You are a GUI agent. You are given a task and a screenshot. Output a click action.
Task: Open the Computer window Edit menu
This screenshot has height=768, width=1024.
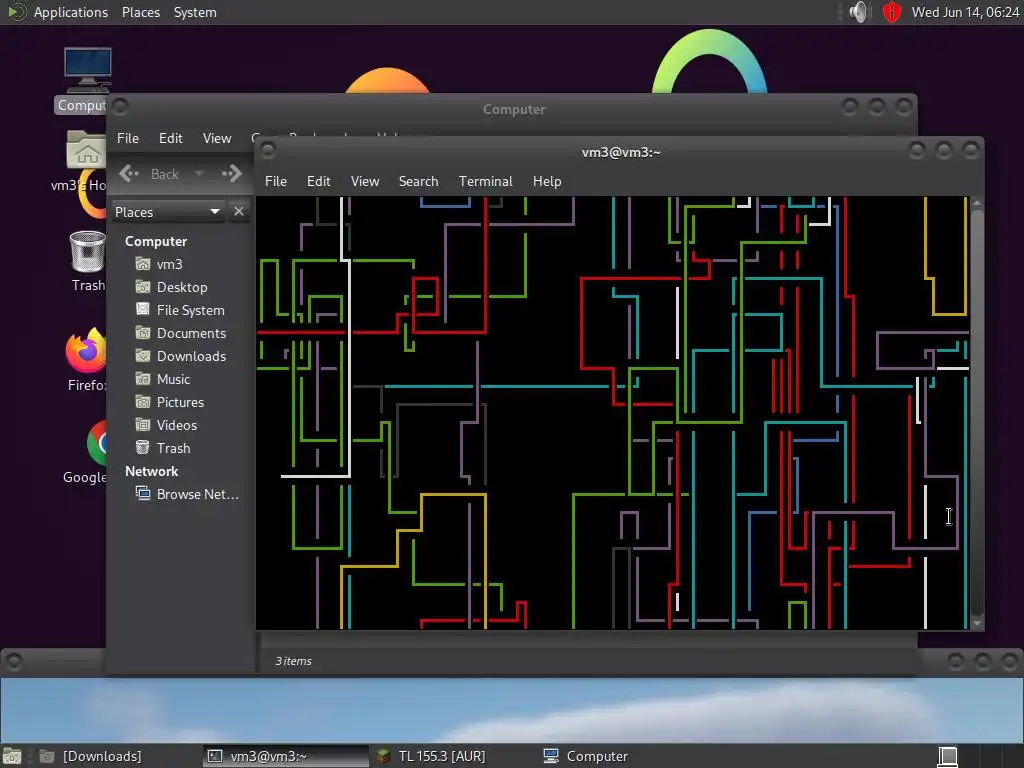coord(170,138)
